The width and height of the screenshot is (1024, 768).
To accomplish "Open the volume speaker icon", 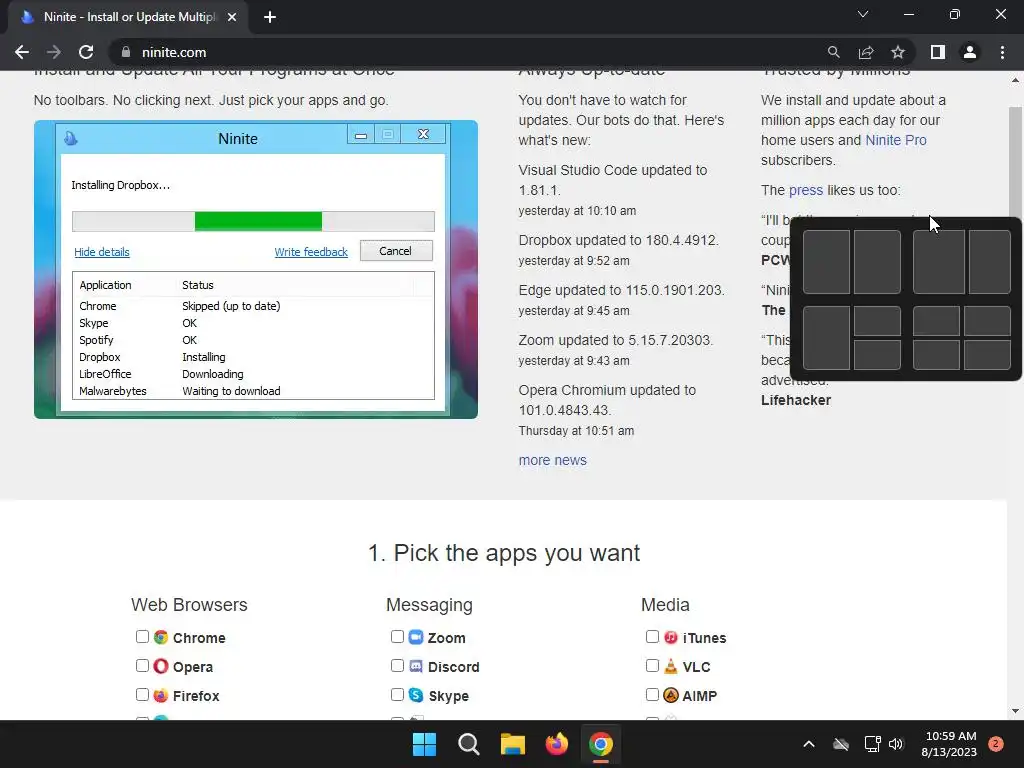I will 896,744.
